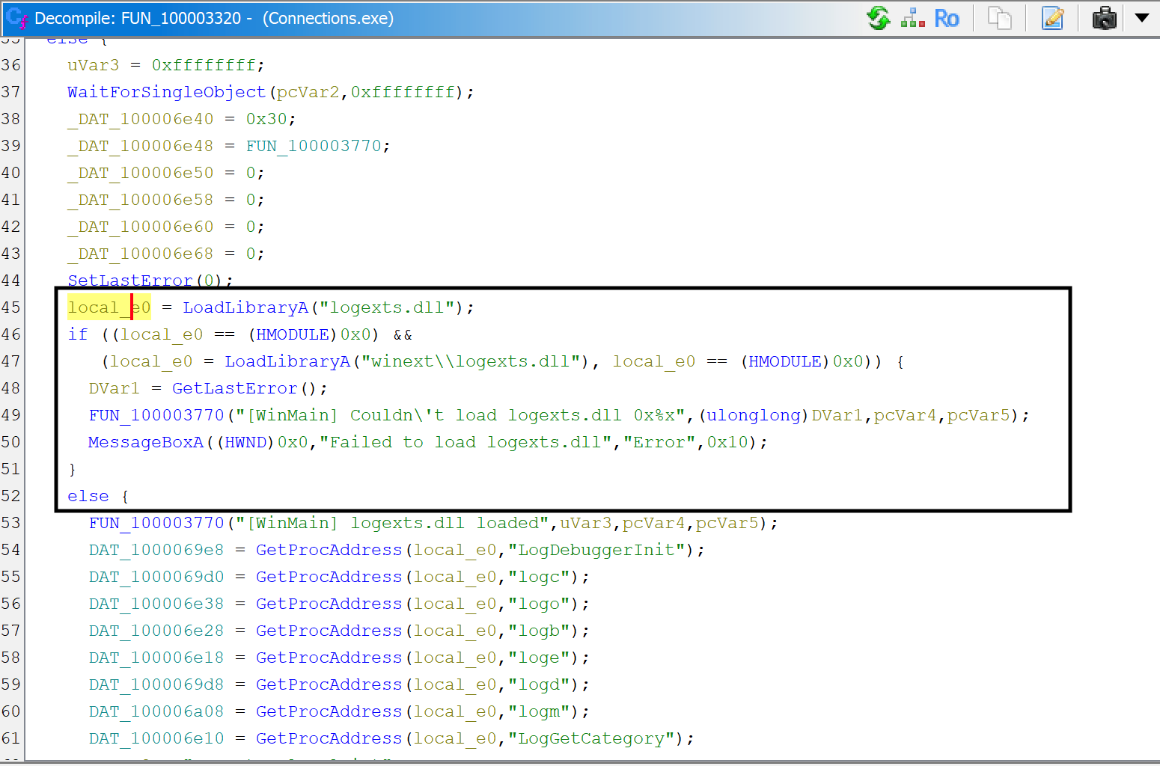Select the "logb" string
The image size is (1160, 766).
coord(539,631)
